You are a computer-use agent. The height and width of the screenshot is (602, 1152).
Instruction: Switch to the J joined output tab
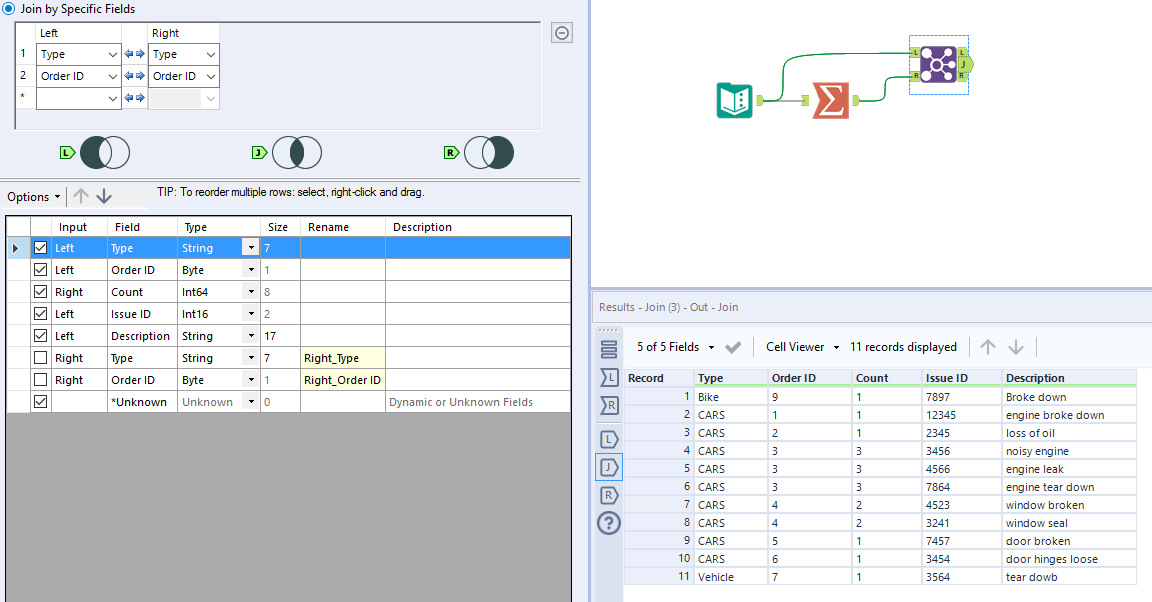coord(609,466)
